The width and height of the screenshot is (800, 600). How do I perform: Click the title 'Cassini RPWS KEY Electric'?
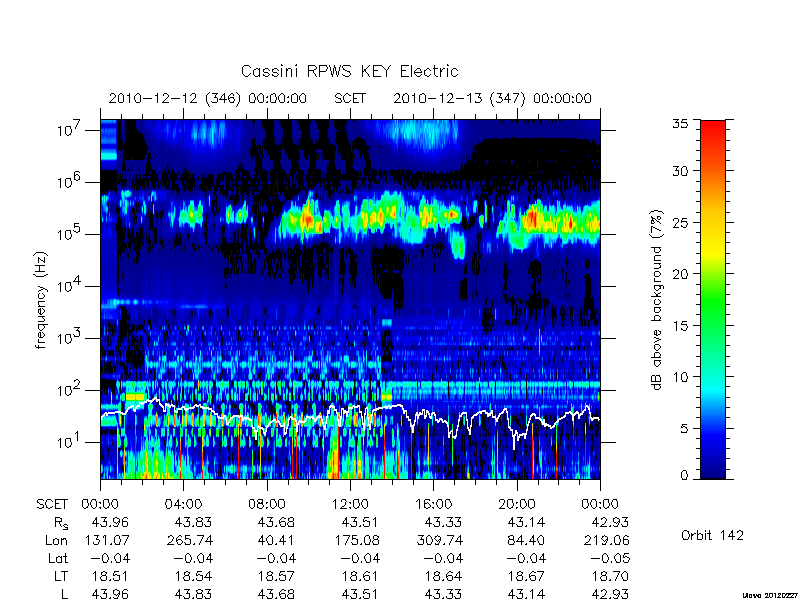coord(349,71)
